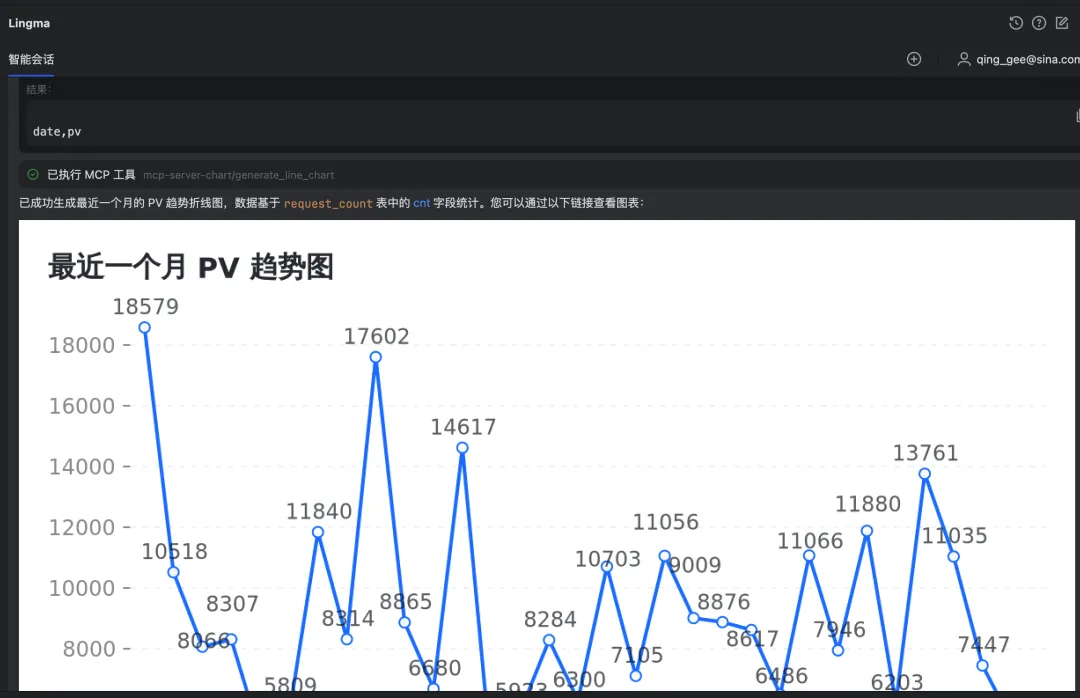Click the 17602 data point marker
This screenshot has height=698, width=1080.
(x=375, y=357)
